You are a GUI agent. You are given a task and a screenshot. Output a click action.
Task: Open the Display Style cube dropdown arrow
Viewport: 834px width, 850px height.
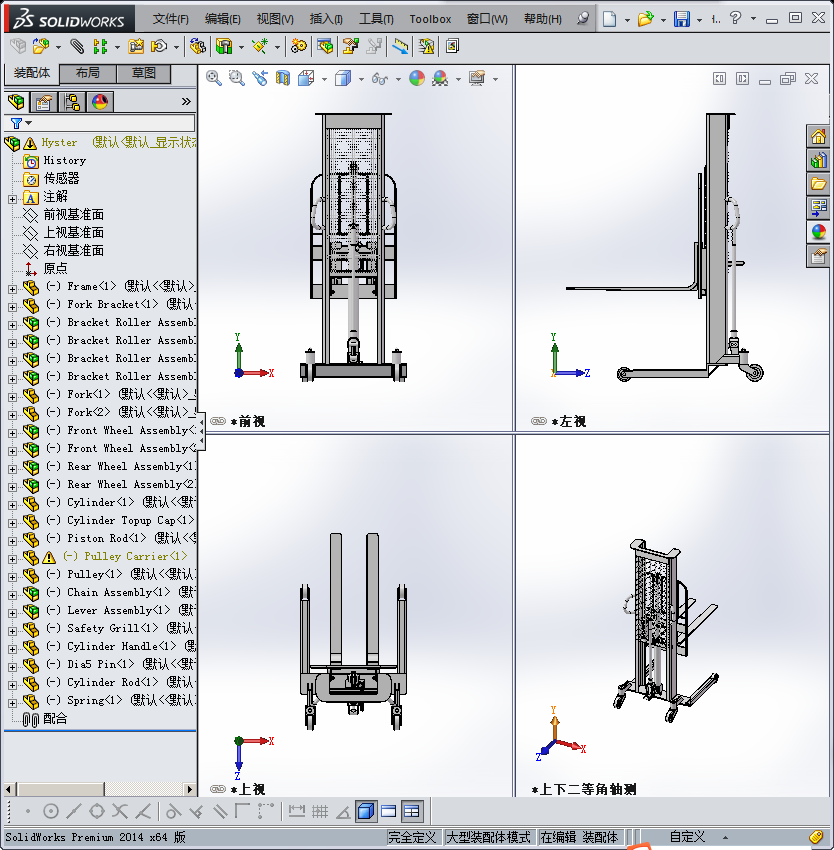pos(361,80)
